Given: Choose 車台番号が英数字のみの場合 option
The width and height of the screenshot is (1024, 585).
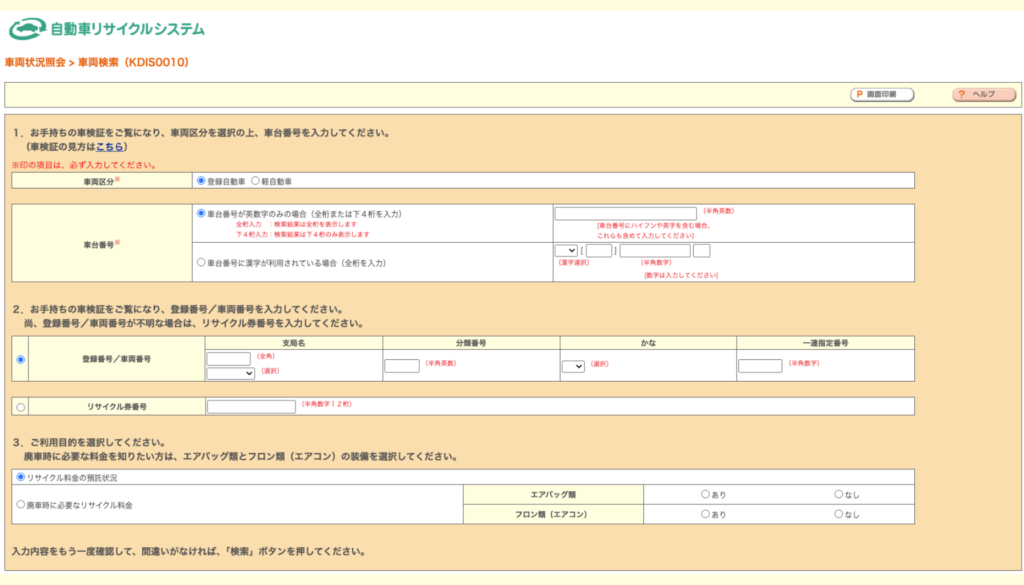Looking at the screenshot, I should (x=202, y=213).
